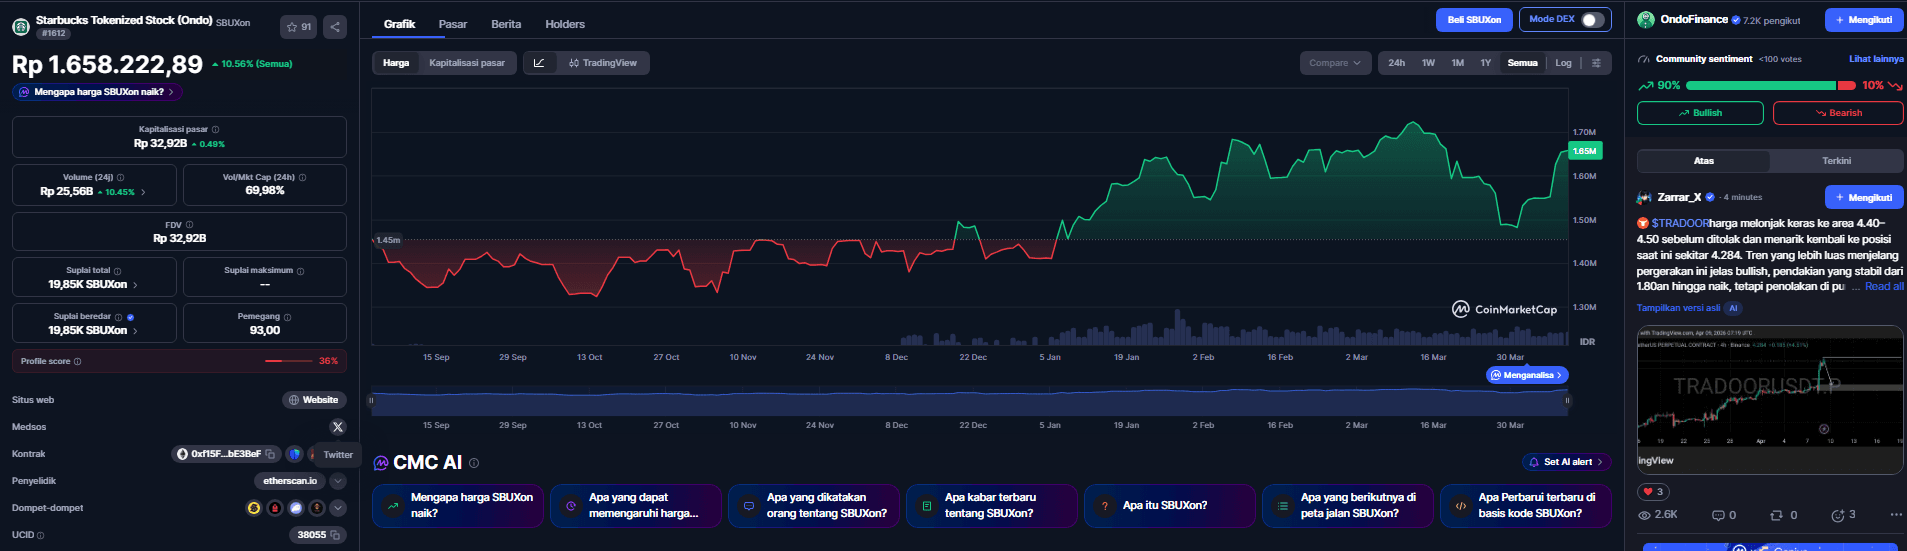Select the Semua time range
Viewport: 1907px width, 551px height.
tap(1522, 63)
